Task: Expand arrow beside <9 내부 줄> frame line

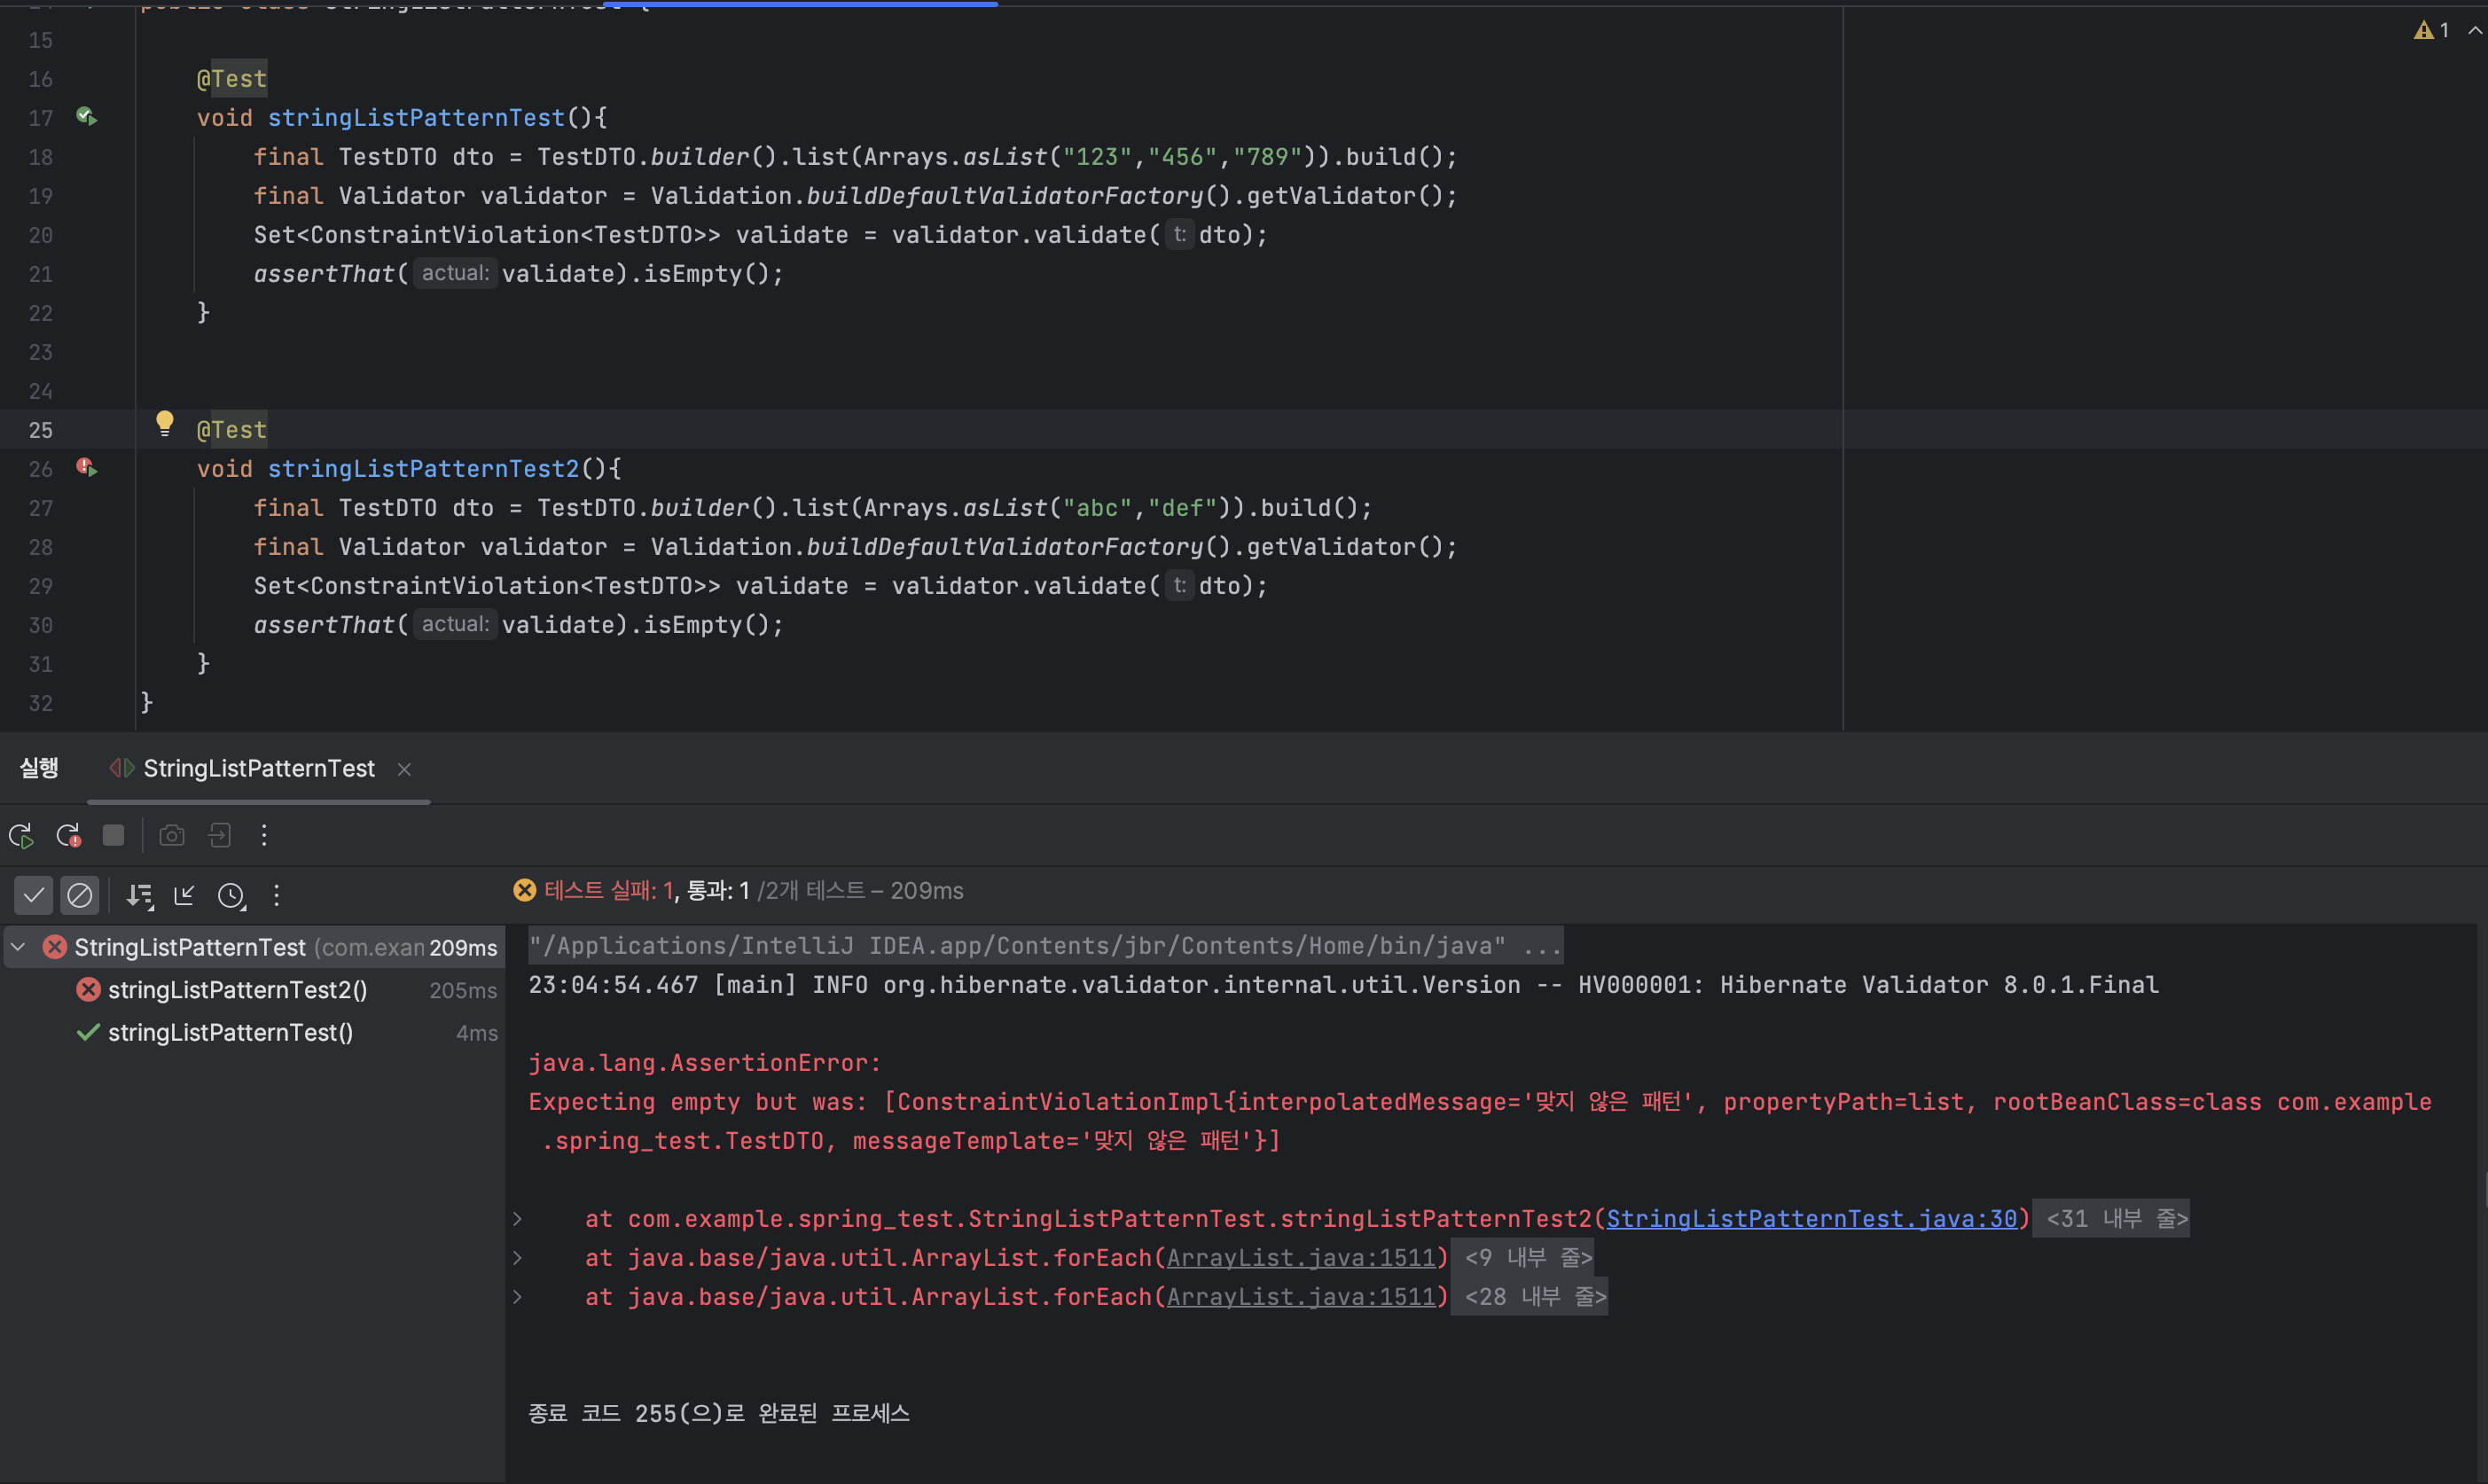Action: coord(517,1257)
